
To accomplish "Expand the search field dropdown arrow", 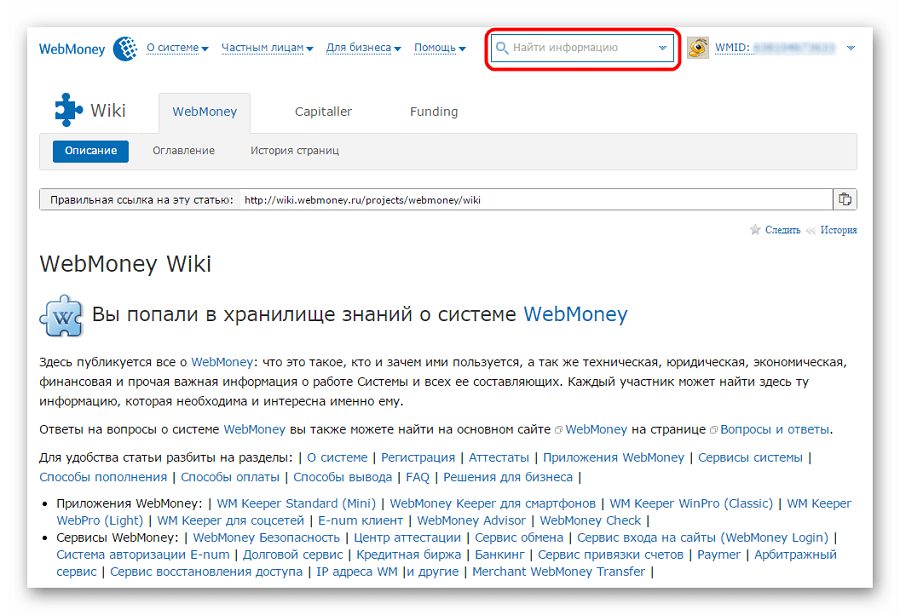I will [662, 48].
